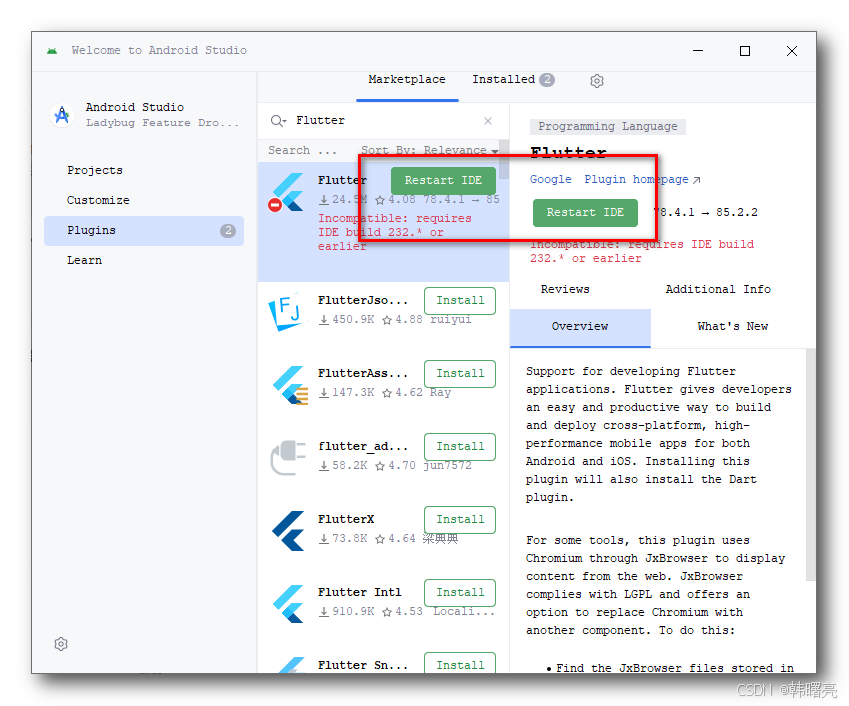The width and height of the screenshot is (849, 706).
Task: Click the Flutter Intl plugin icon
Action: pyautogui.click(x=288, y=604)
